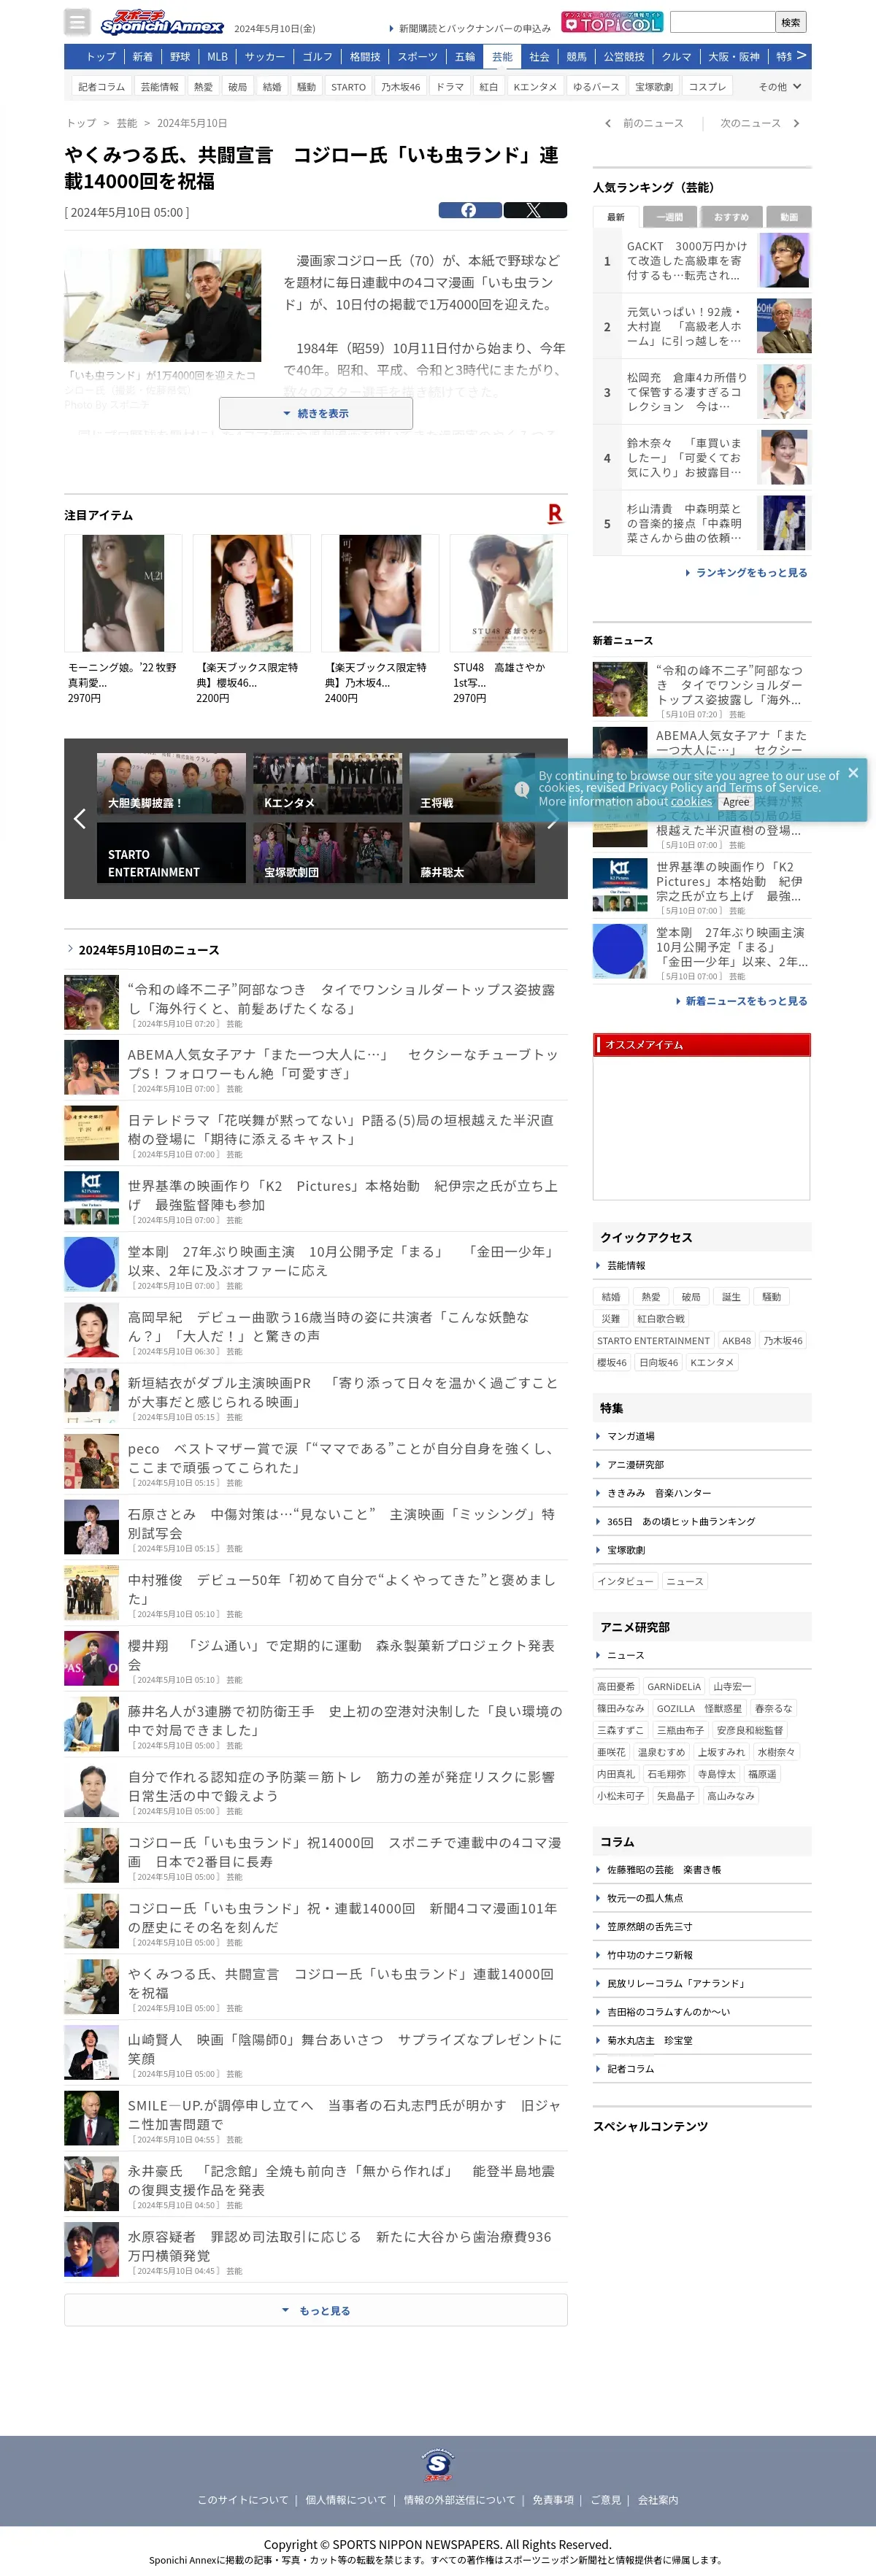Screen dimensions: 876x2576
Task: Go to トップ breadcrumb
Action: tap(81, 123)
